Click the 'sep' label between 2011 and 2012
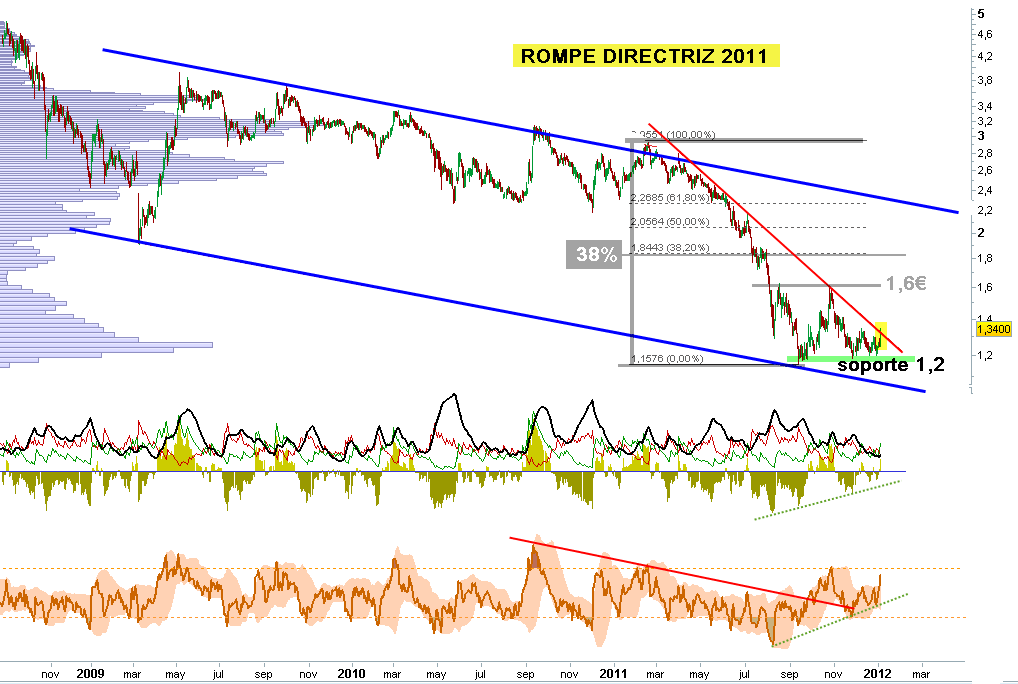Viewport: 1018px width, 684px height. click(789, 675)
